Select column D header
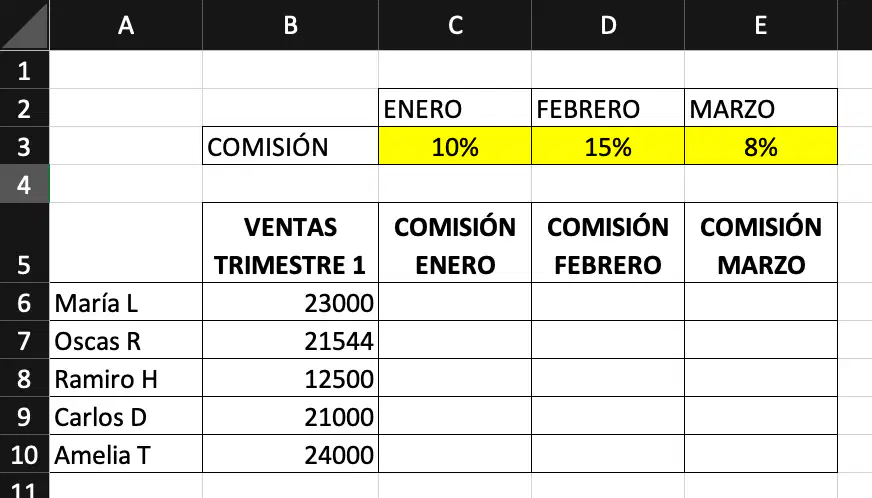 pos(608,24)
